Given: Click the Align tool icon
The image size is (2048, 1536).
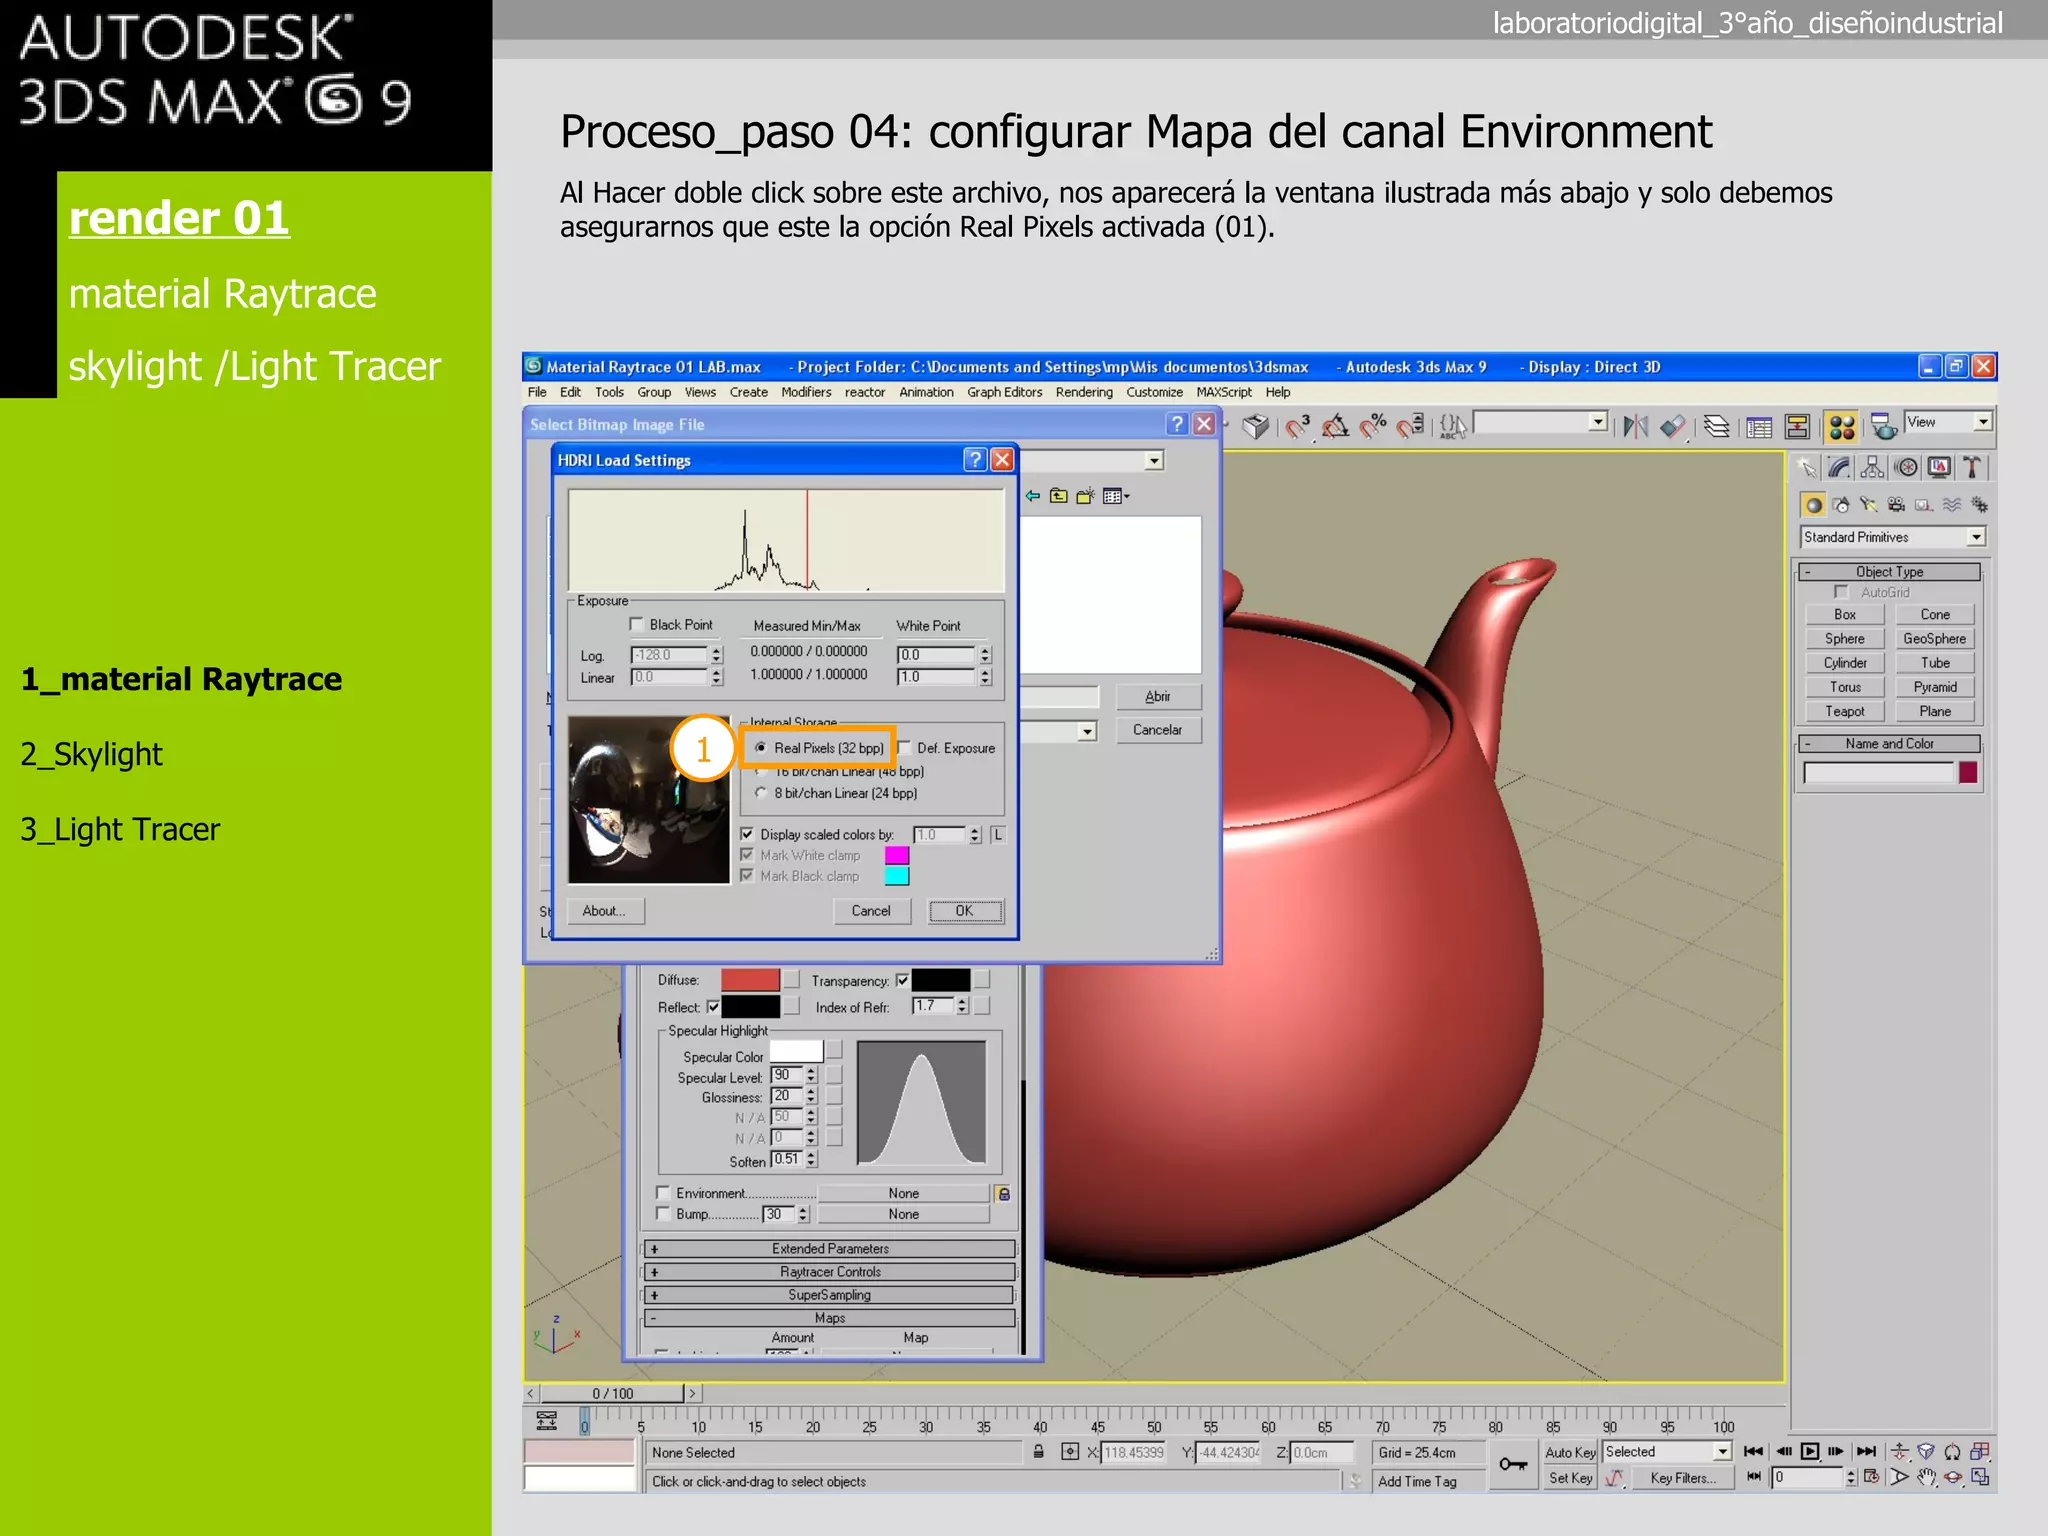Looking at the screenshot, I should (x=1673, y=427).
